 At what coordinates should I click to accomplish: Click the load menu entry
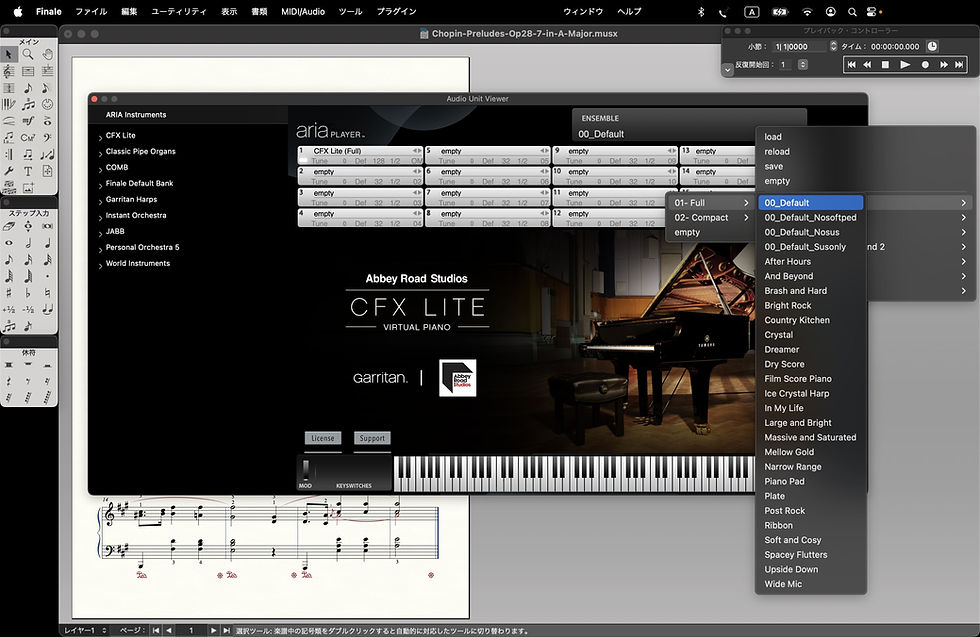coord(773,137)
